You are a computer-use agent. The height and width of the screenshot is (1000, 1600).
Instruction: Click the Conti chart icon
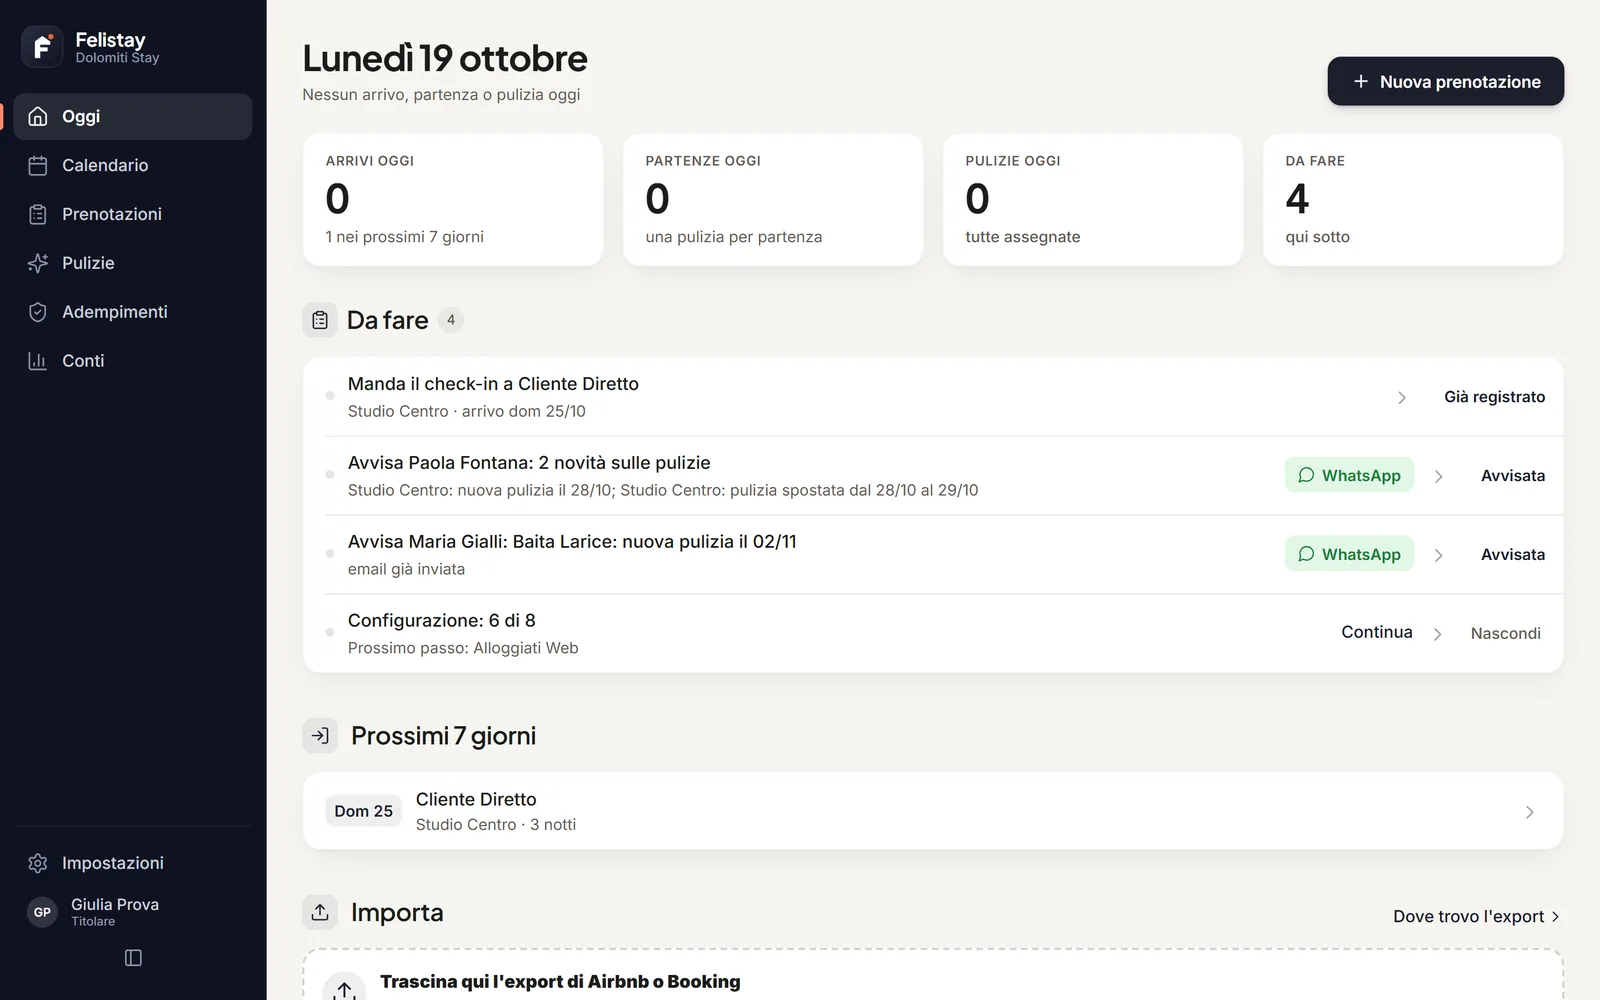[38, 361]
